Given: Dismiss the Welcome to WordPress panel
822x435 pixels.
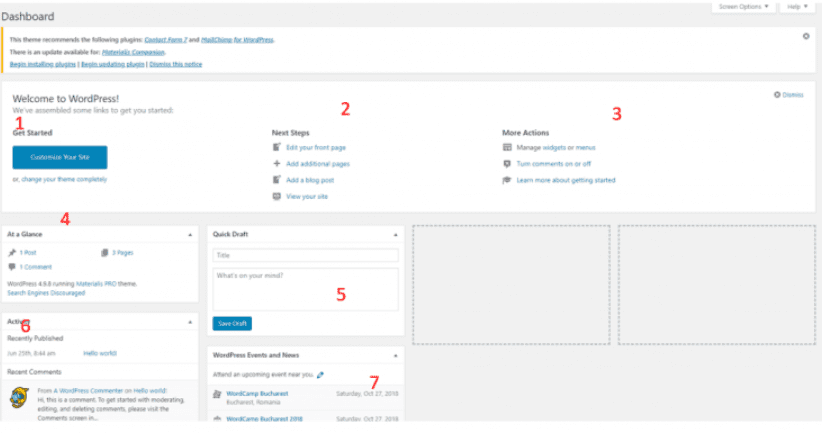Looking at the screenshot, I should pyautogui.click(x=788, y=95).
